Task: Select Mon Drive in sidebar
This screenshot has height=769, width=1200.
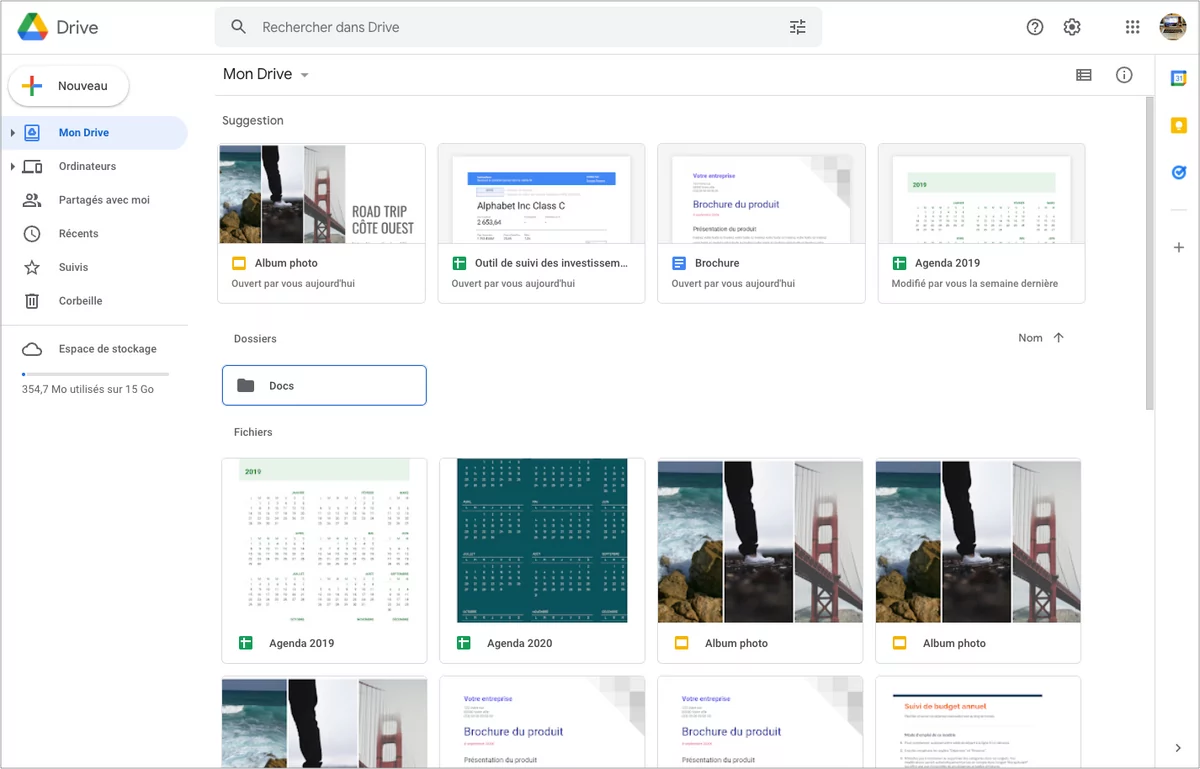Action: [x=95, y=133]
